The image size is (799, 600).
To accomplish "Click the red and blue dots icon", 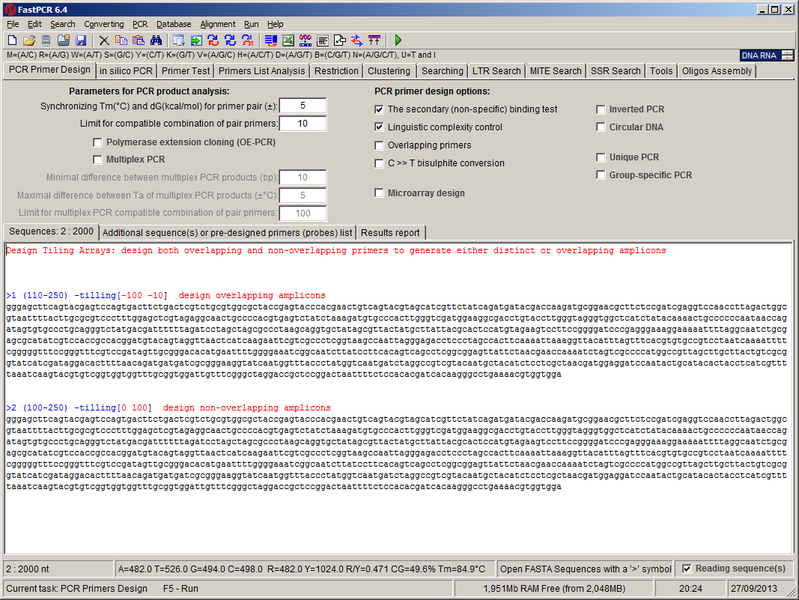I will point(305,40).
